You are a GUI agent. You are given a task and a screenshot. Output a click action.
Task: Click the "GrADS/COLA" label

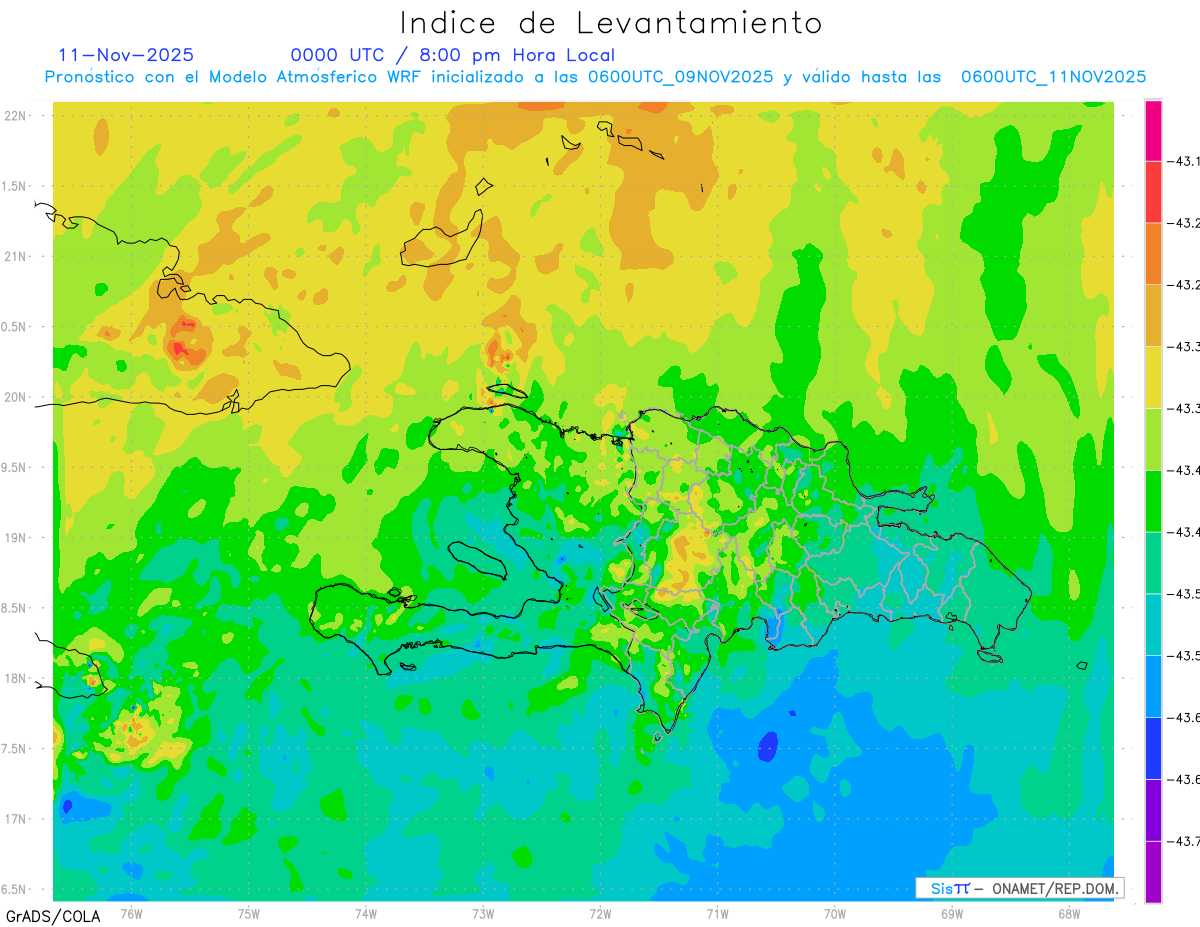(x=53, y=916)
